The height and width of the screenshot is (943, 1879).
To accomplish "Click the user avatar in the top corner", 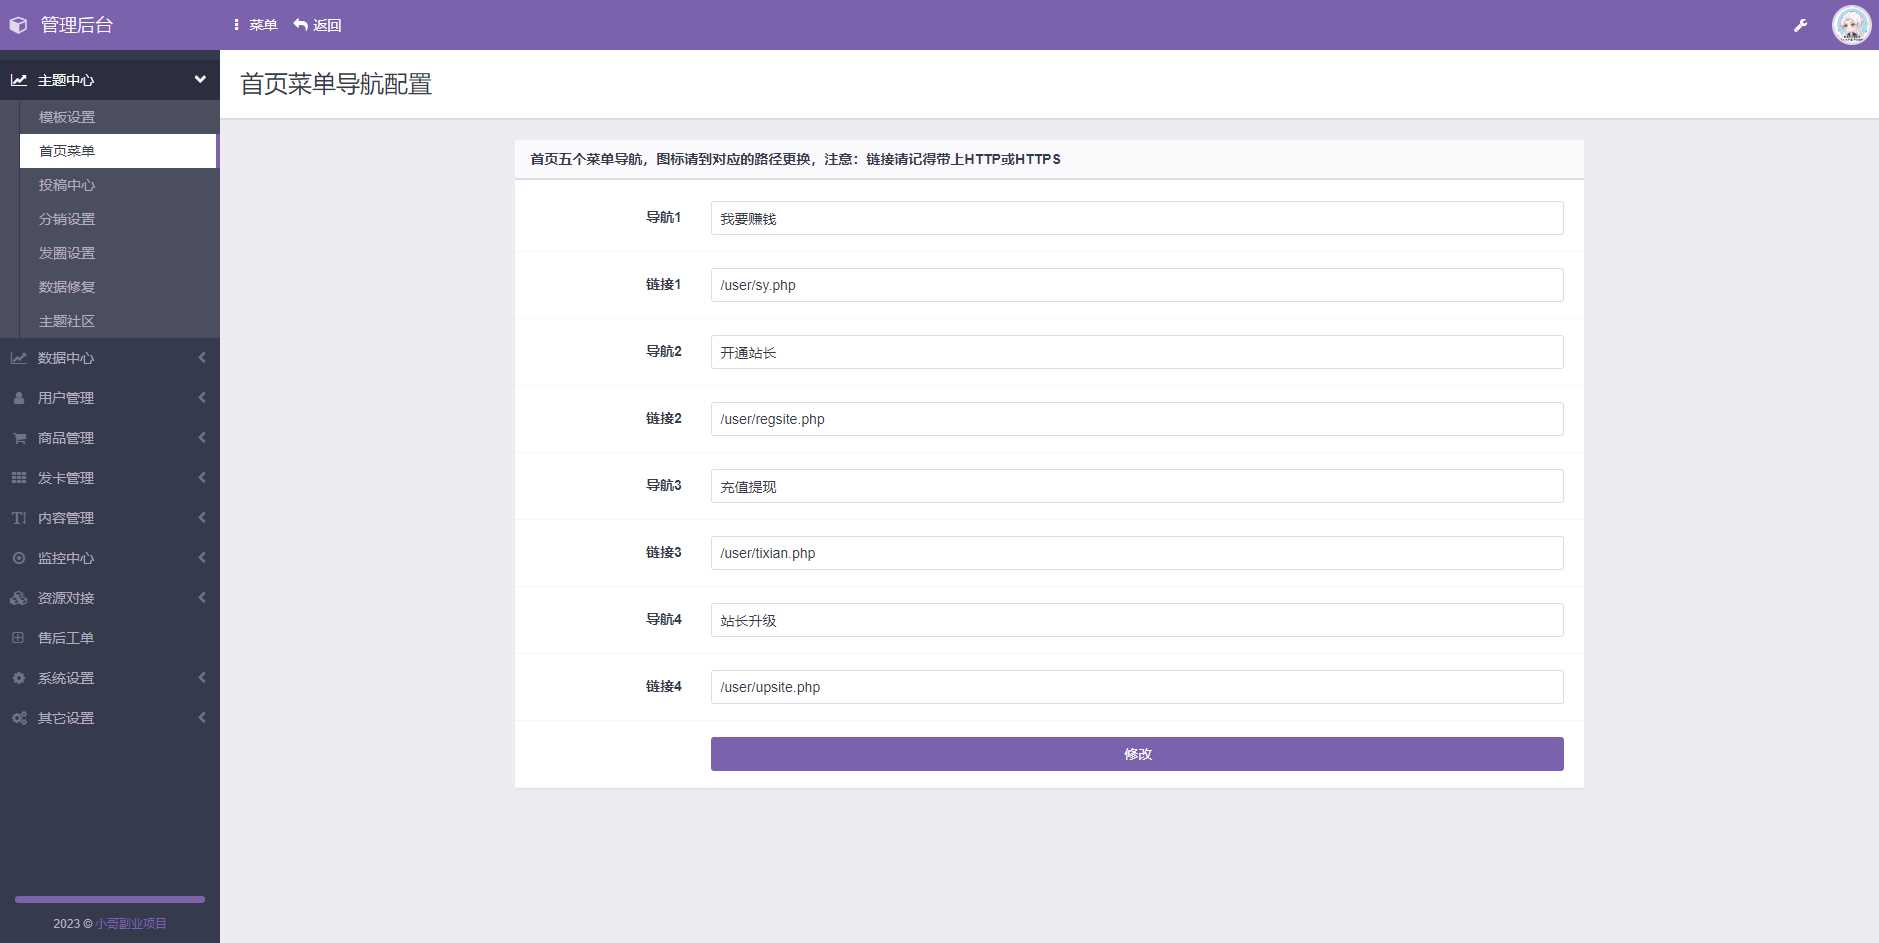I will (1852, 24).
